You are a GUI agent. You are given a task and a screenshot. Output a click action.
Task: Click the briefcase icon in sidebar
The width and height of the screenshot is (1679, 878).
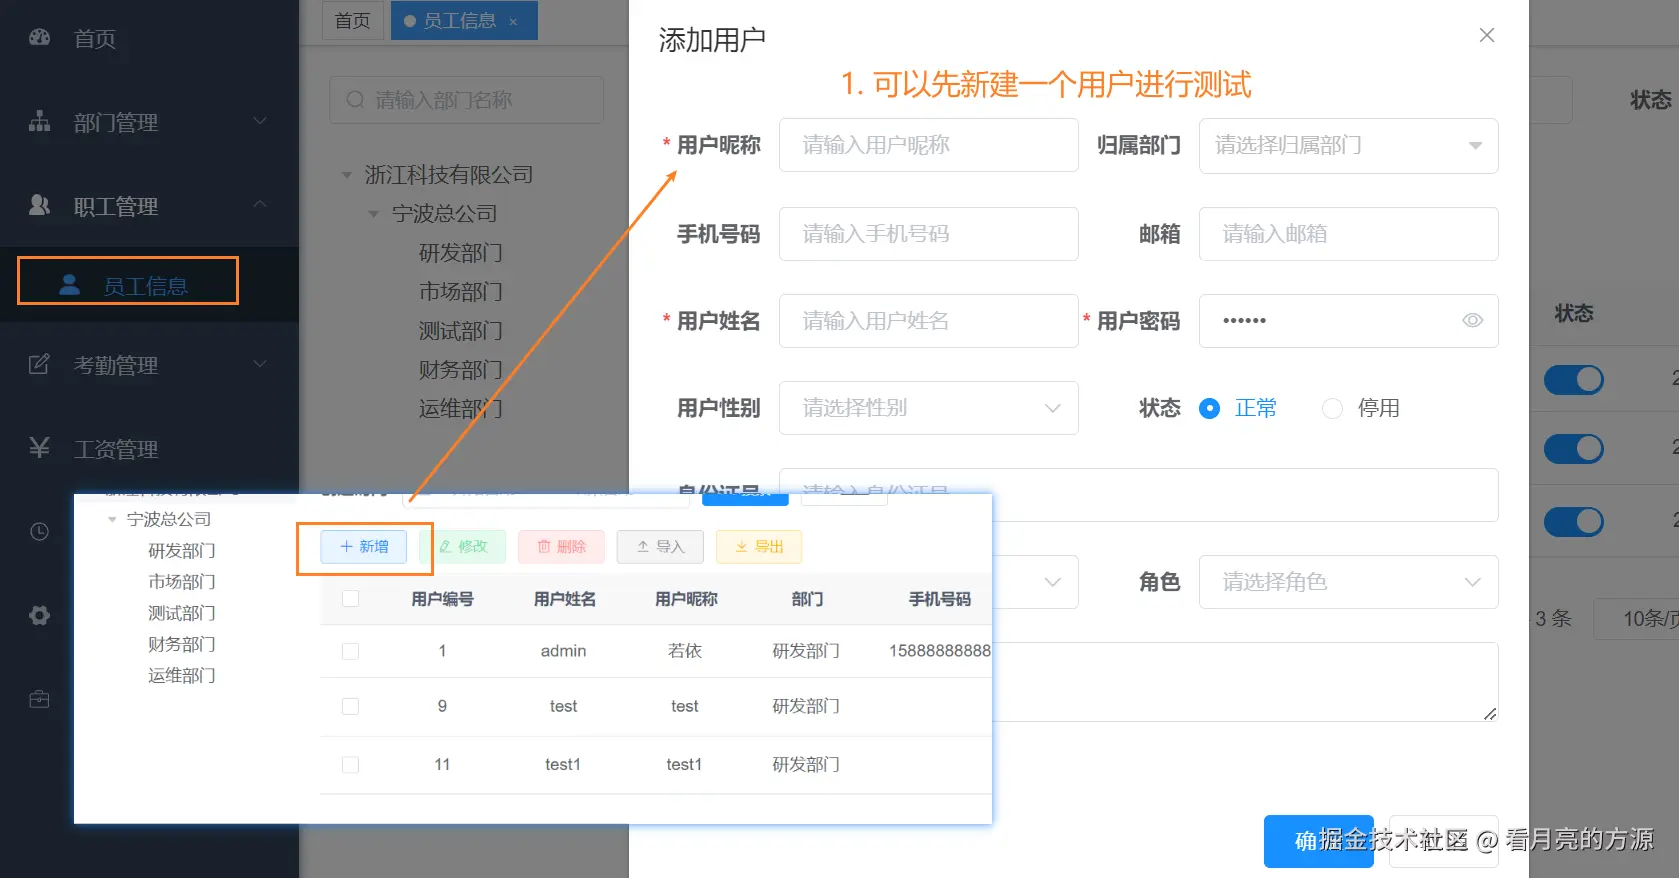(x=39, y=699)
